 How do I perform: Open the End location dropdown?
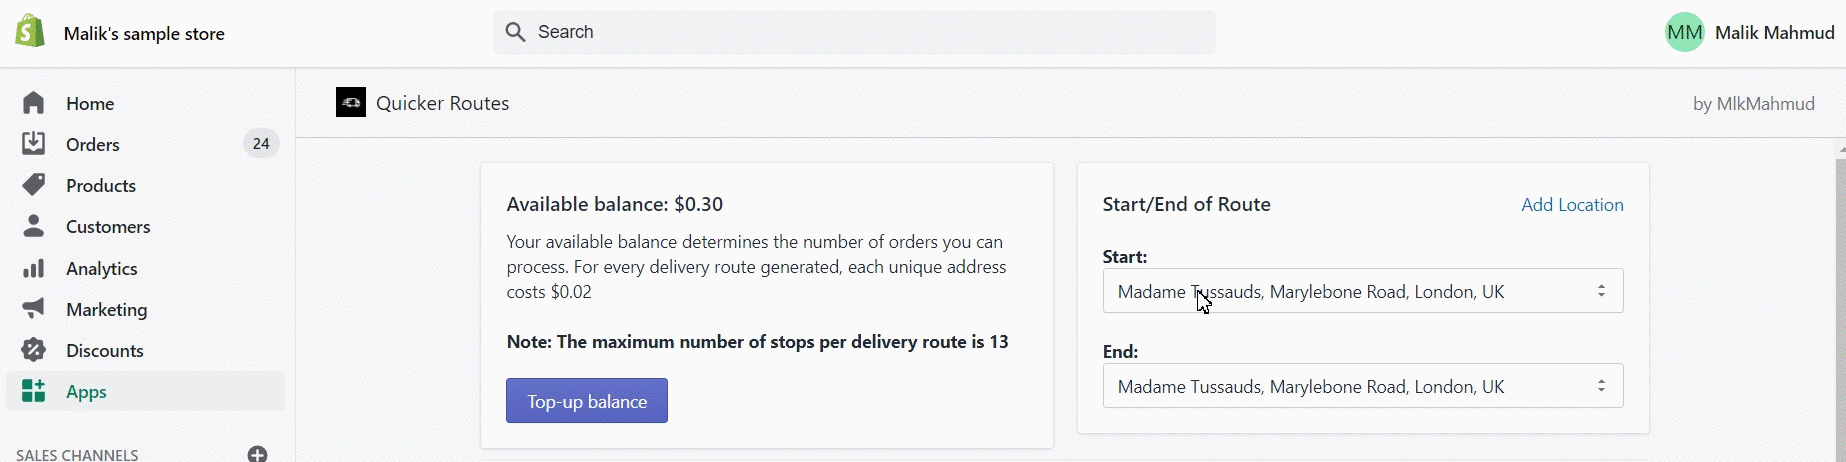(x=1362, y=386)
